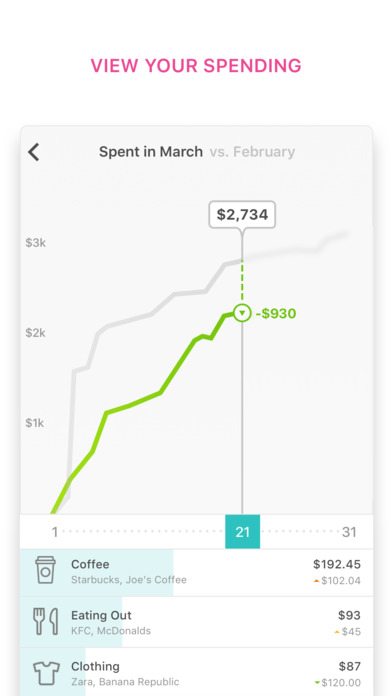The height and width of the screenshot is (696, 392).
Task: Tap the -$930 difference label
Action: (276, 313)
